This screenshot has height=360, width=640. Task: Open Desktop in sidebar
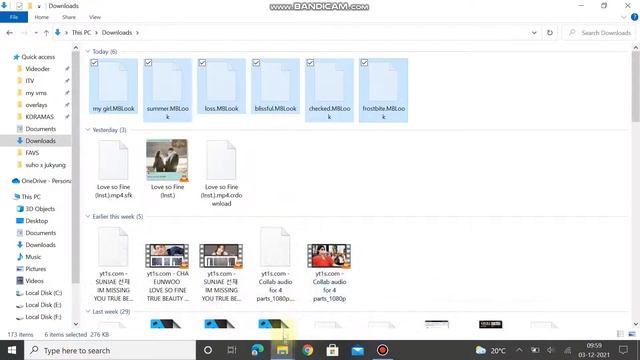(x=36, y=221)
